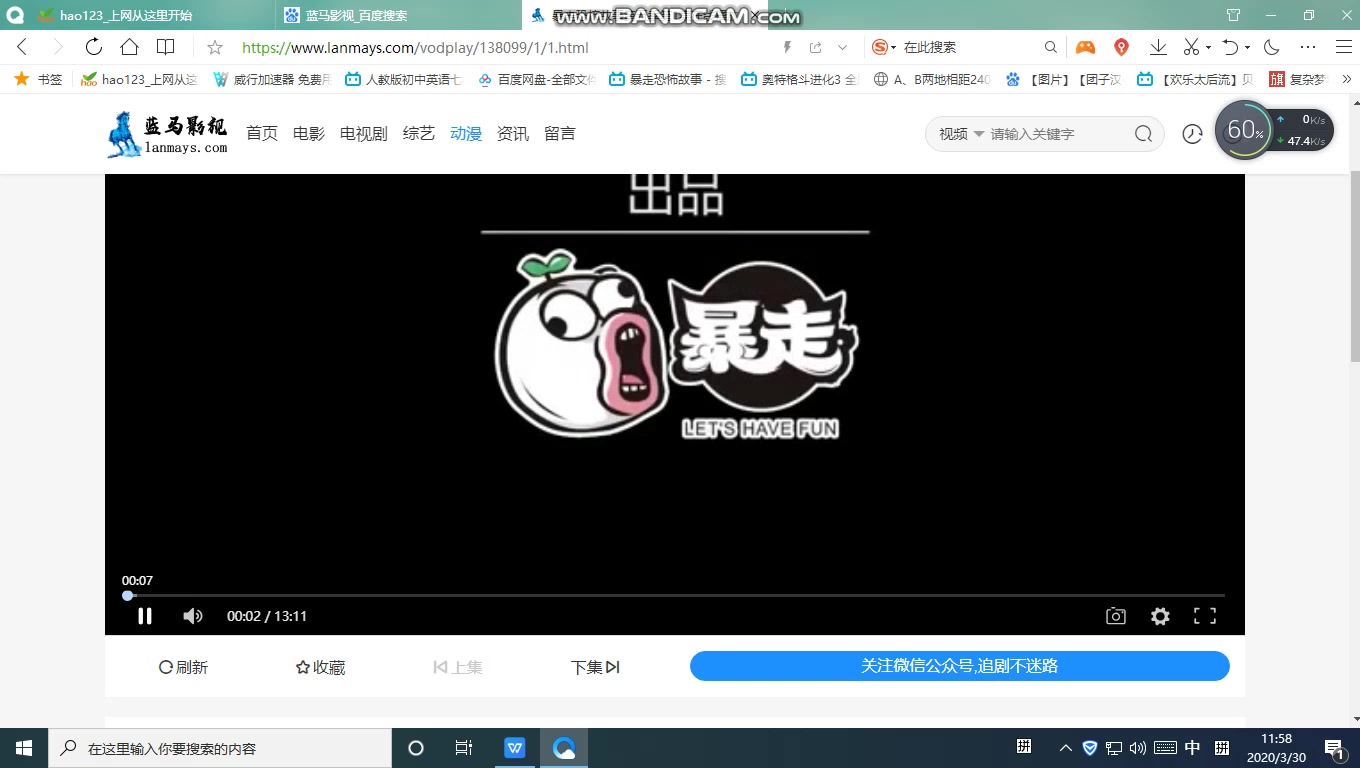1360x768 pixels.
Task: Open the 奥特格斗进化3 bookmark
Action: click(x=799, y=79)
